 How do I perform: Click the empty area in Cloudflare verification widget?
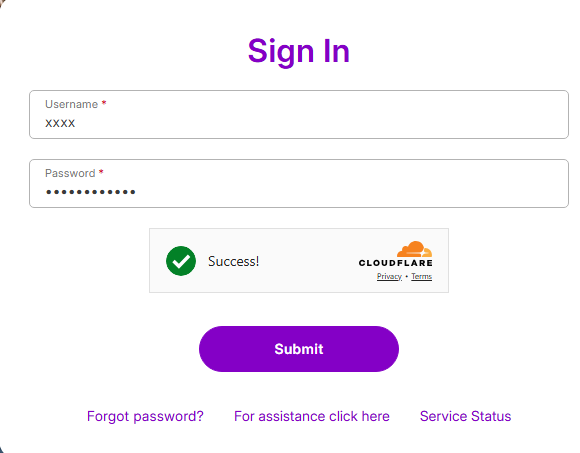click(x=309, y=261)
